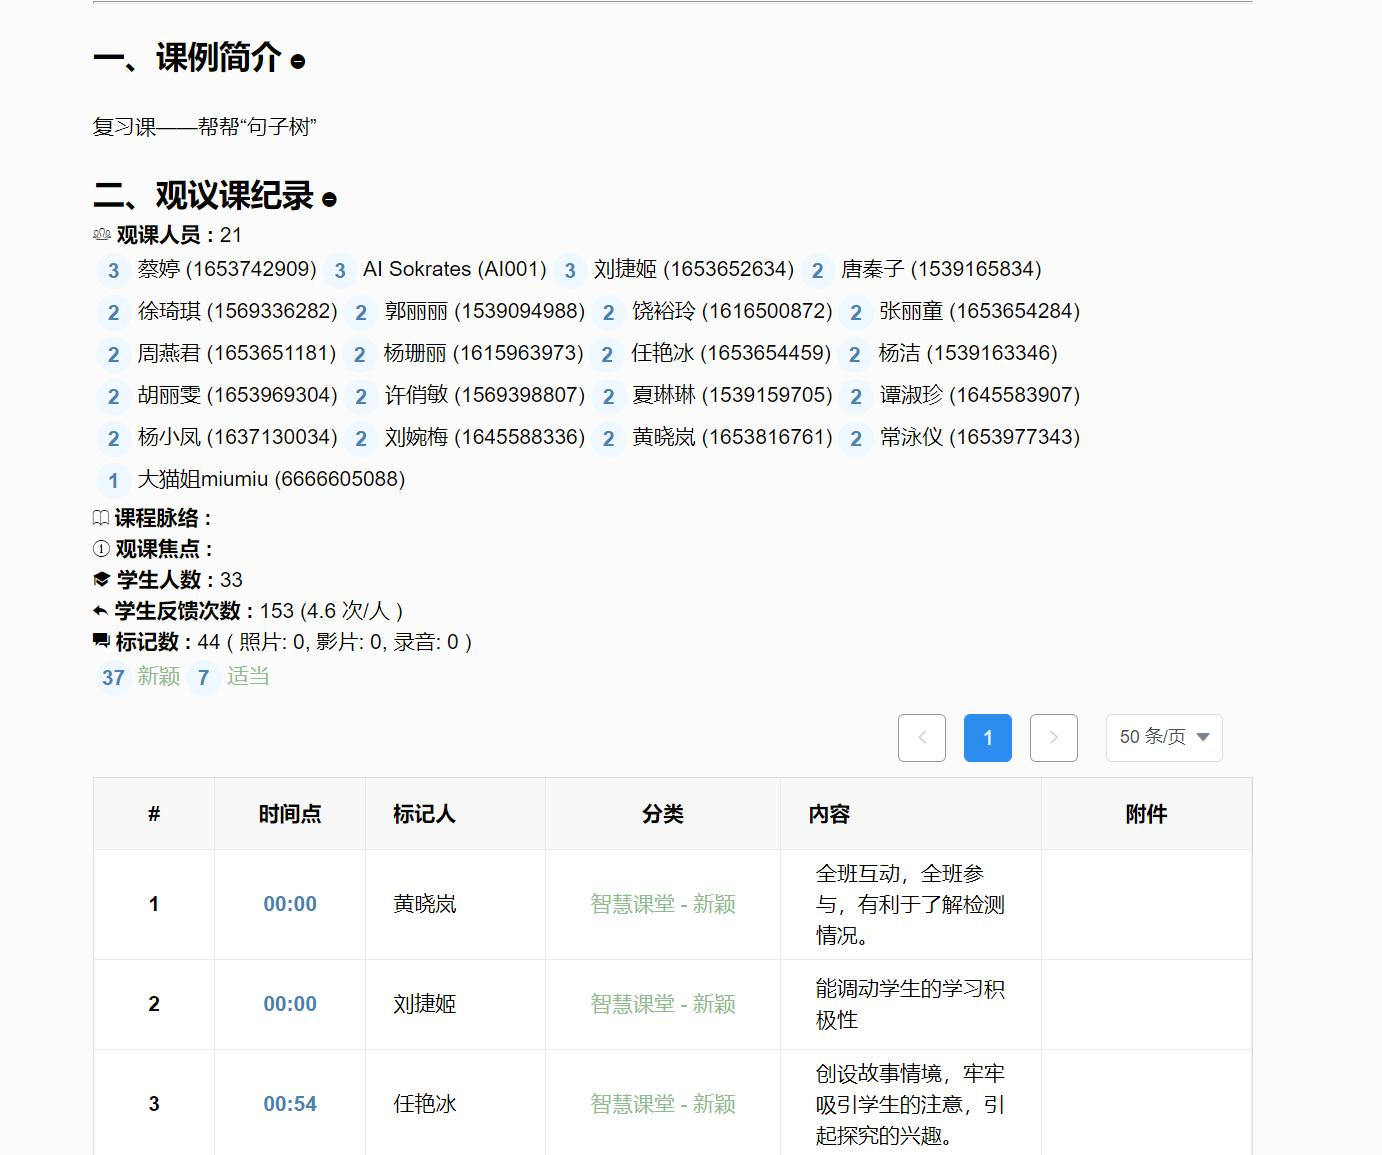Screen dimensions: 1382x1155
Task: Filter marks by the 新颖 tag
Action: coord(158,677)
